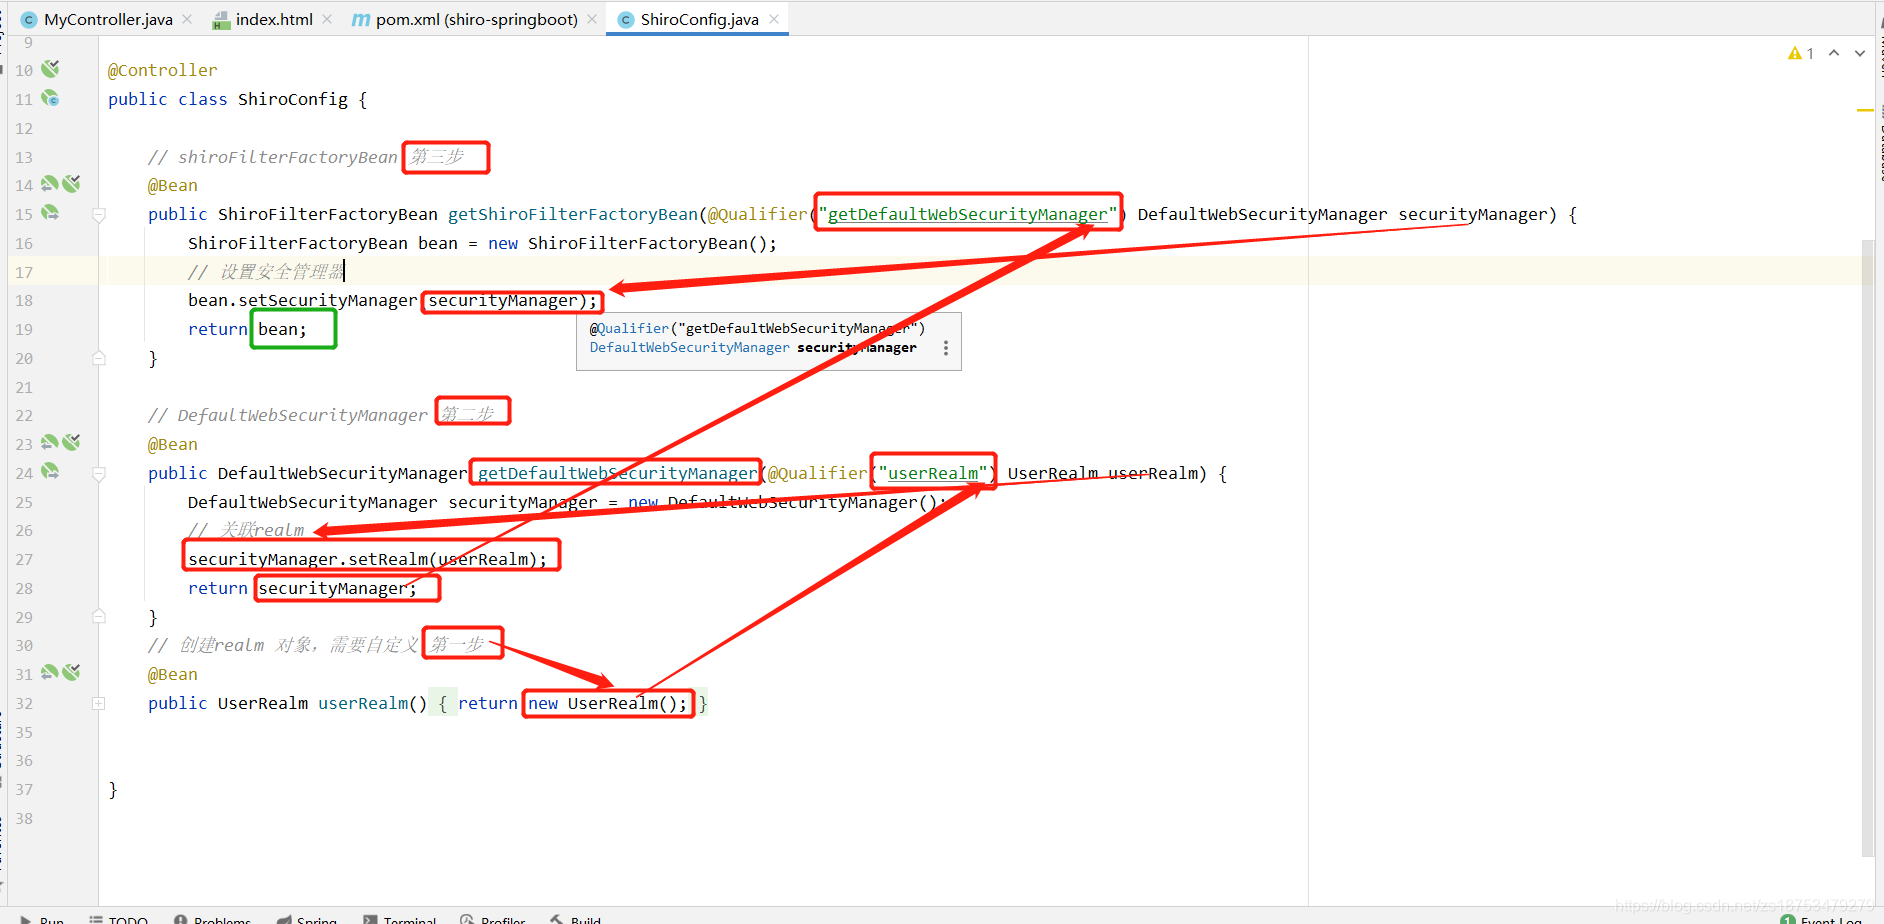The height and width of the screenshot is (924, 1884).
Task: Click "getDefaultWebSecurityManager" qualifier string on line 15
Action: click(968, 214)
